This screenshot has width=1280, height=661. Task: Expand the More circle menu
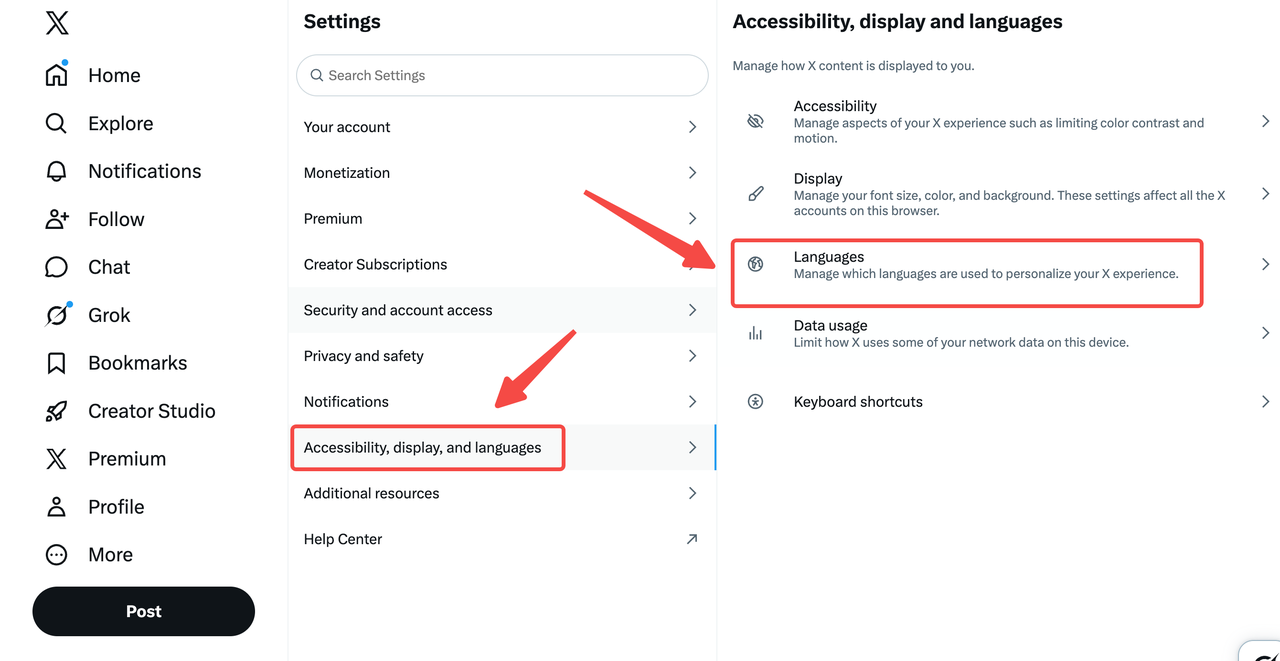coord(57,555)
